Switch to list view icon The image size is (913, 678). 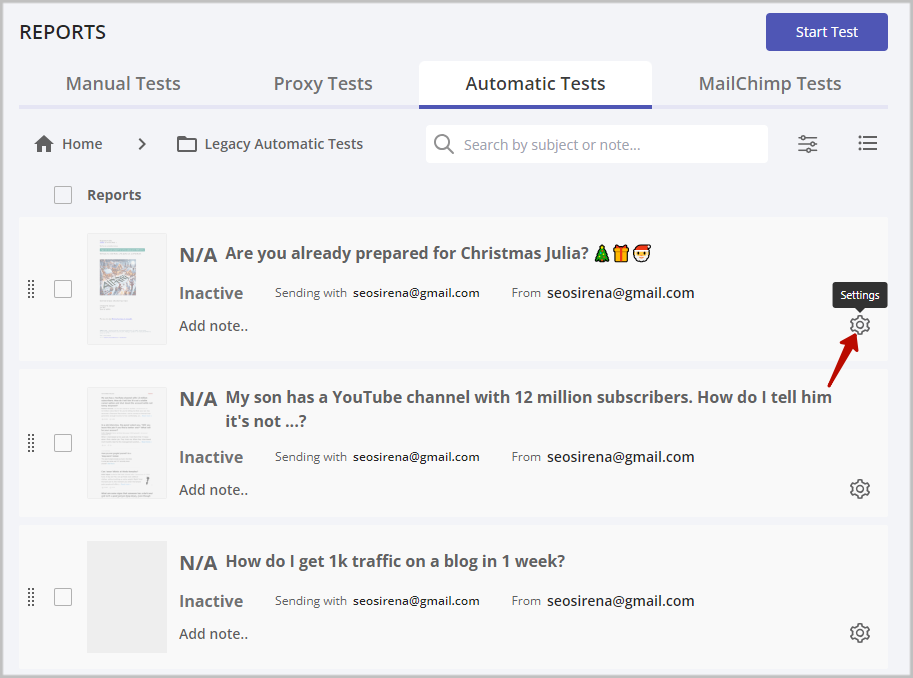[x=867, y=143]
